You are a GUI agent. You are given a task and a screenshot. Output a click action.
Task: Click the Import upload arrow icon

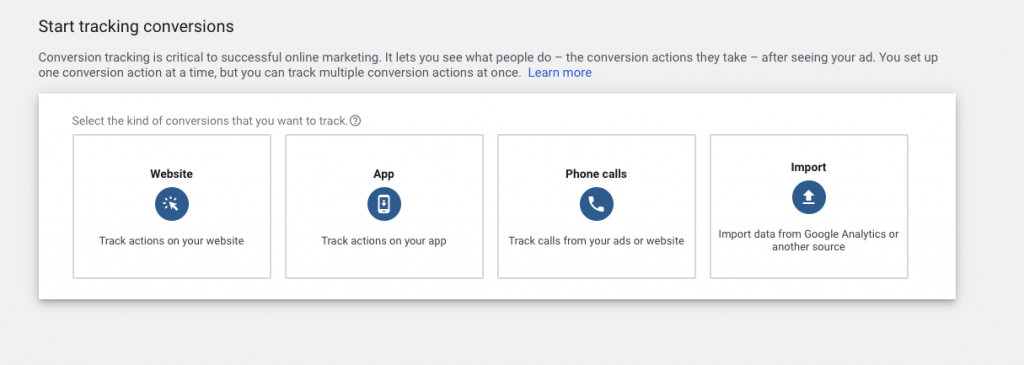(x=808, y=197)
